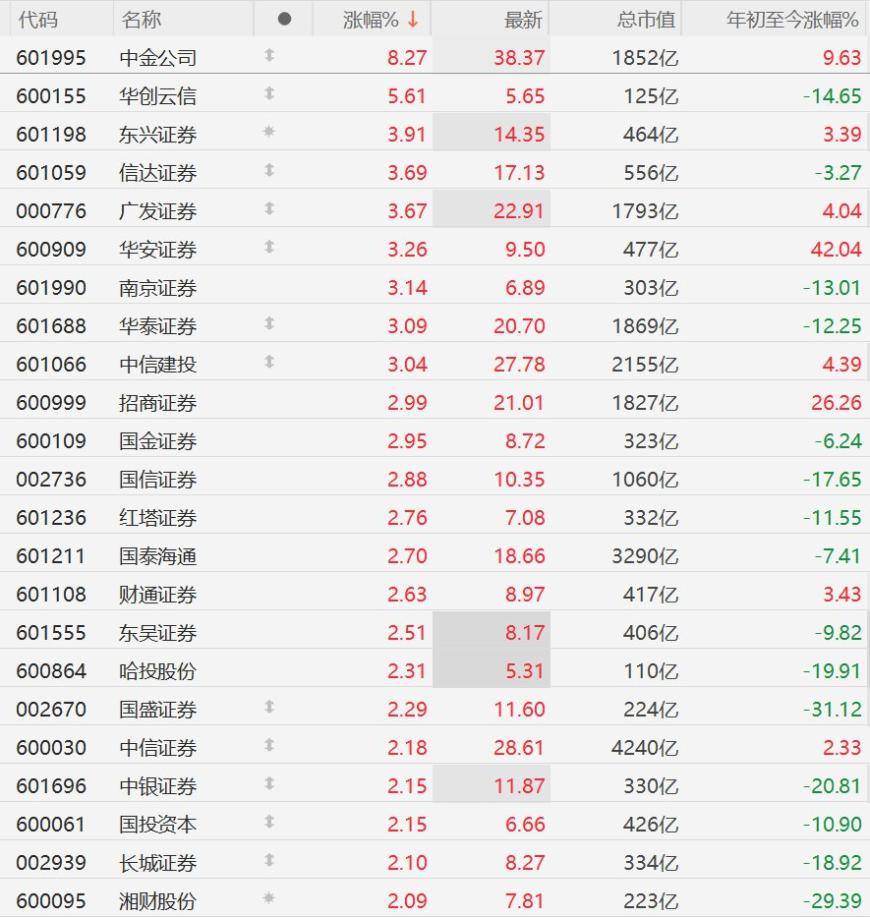
Task: Select the 哈投股份 name cell
Action: [158, 671]
